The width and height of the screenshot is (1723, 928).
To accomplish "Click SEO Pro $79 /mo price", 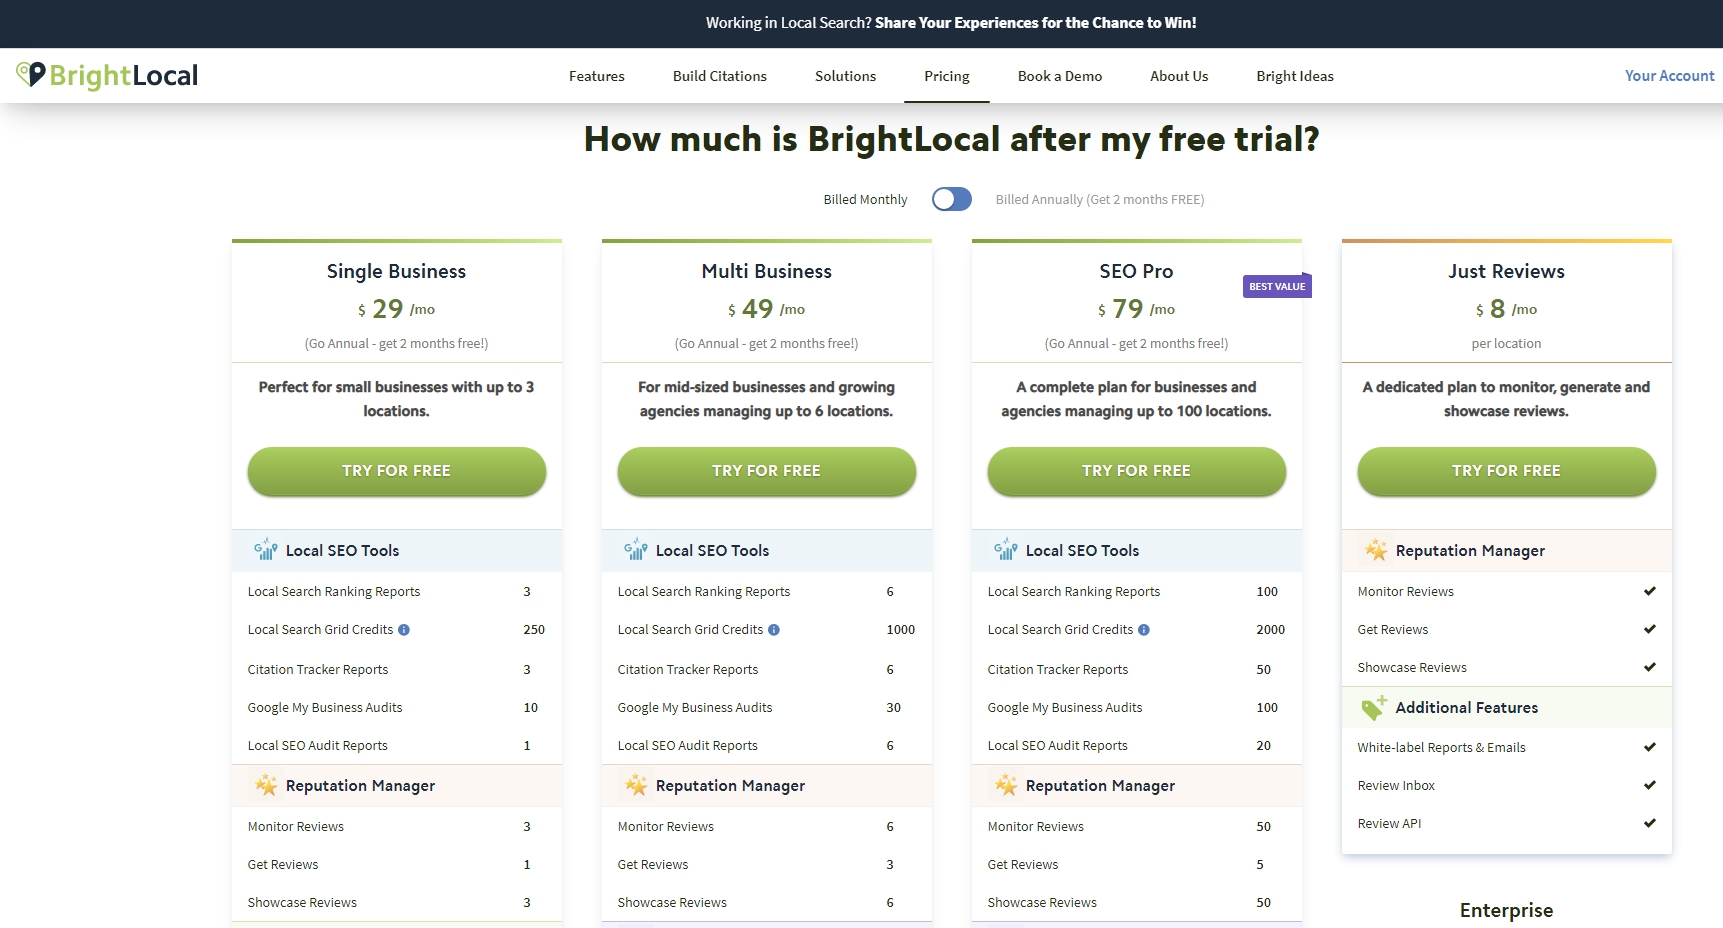I will [1136, 309].
